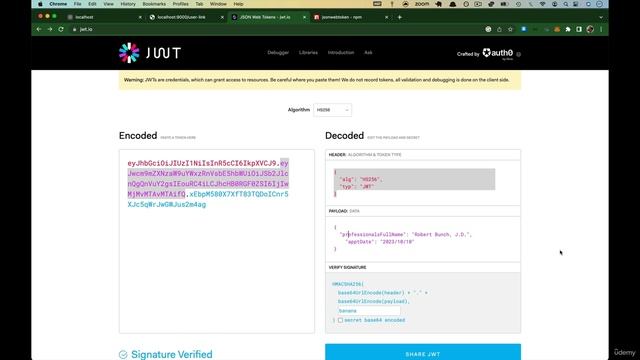Open the Algorithm HS256 dropdown
Screen dimensions: 640x360
pos(332,110)
